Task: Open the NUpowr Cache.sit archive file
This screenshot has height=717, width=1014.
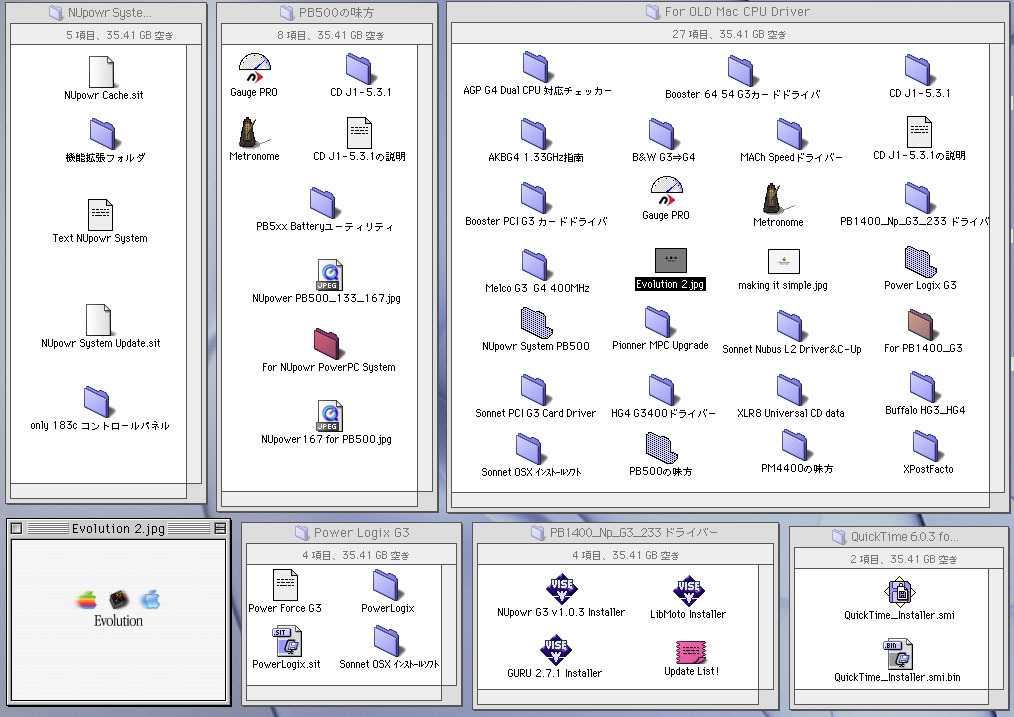Action: [x=102, y=72]
